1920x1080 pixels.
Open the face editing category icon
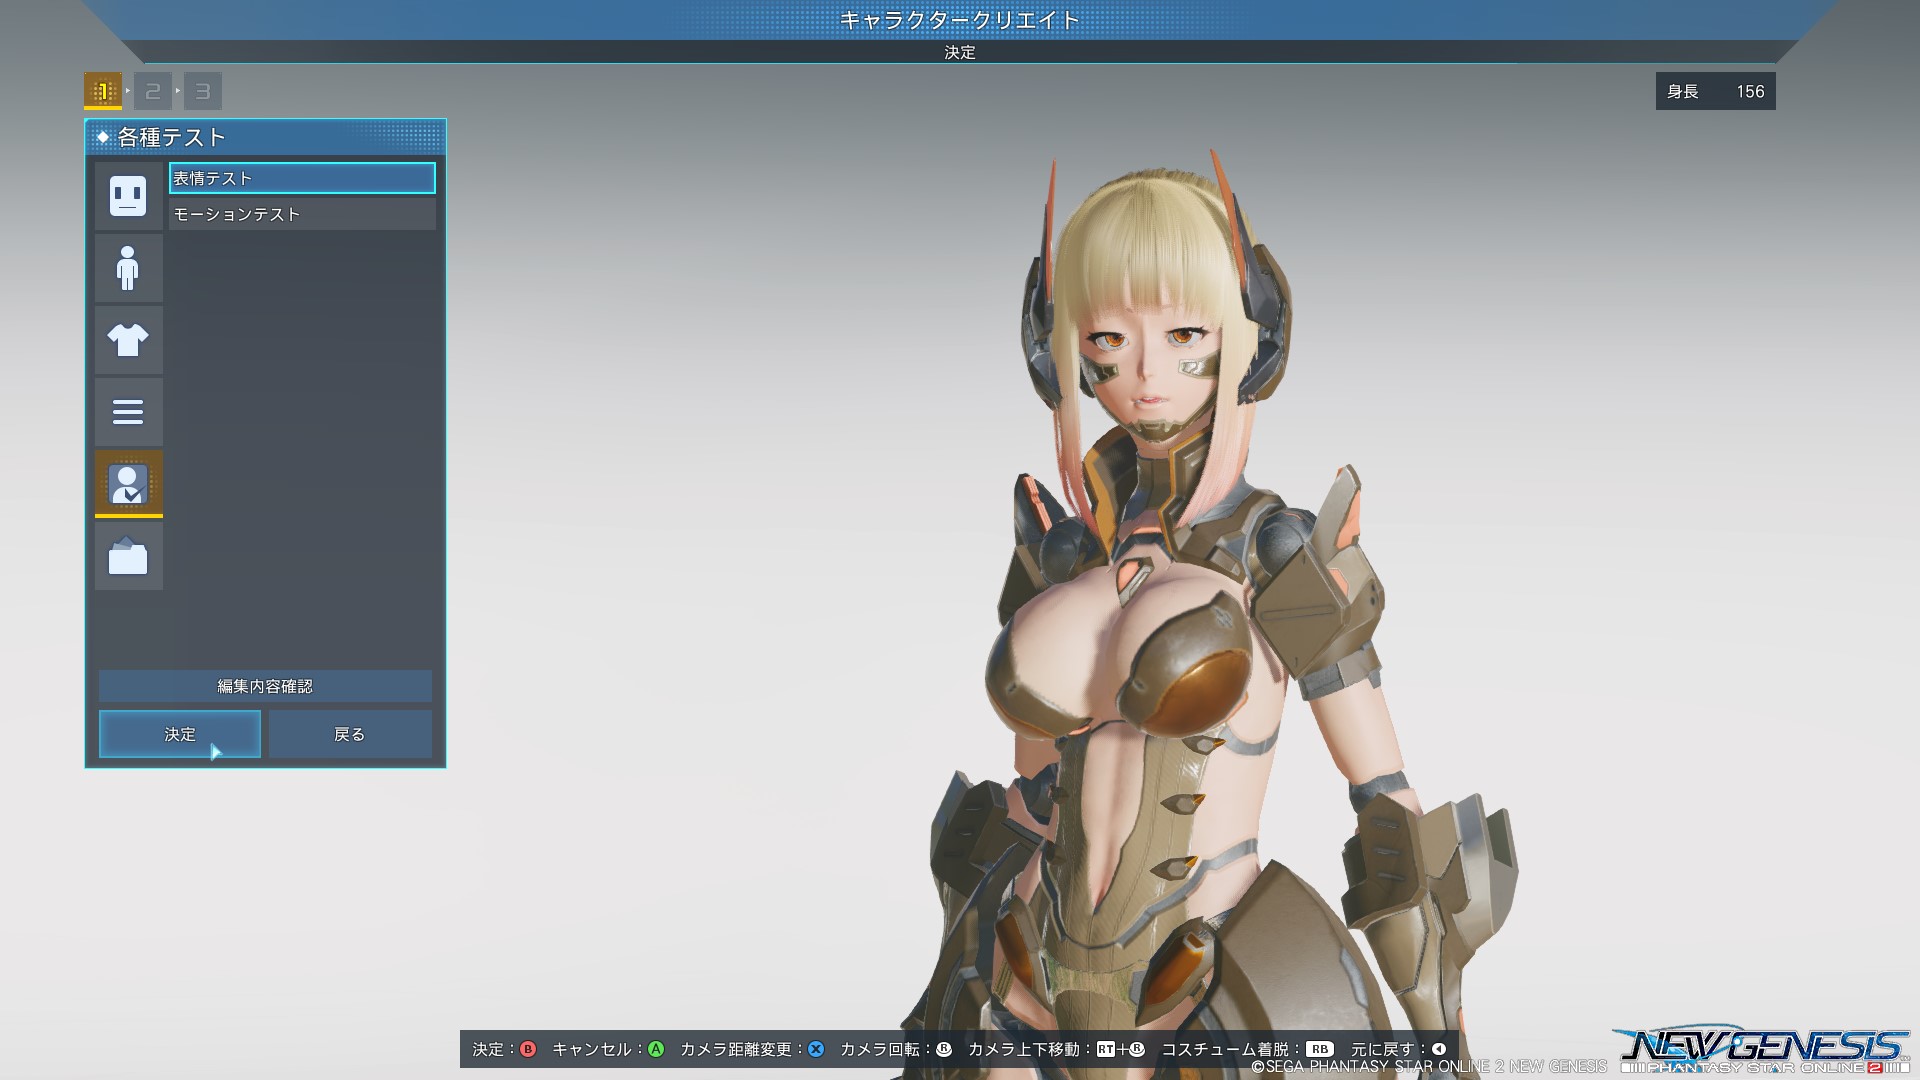click(128, 196)
